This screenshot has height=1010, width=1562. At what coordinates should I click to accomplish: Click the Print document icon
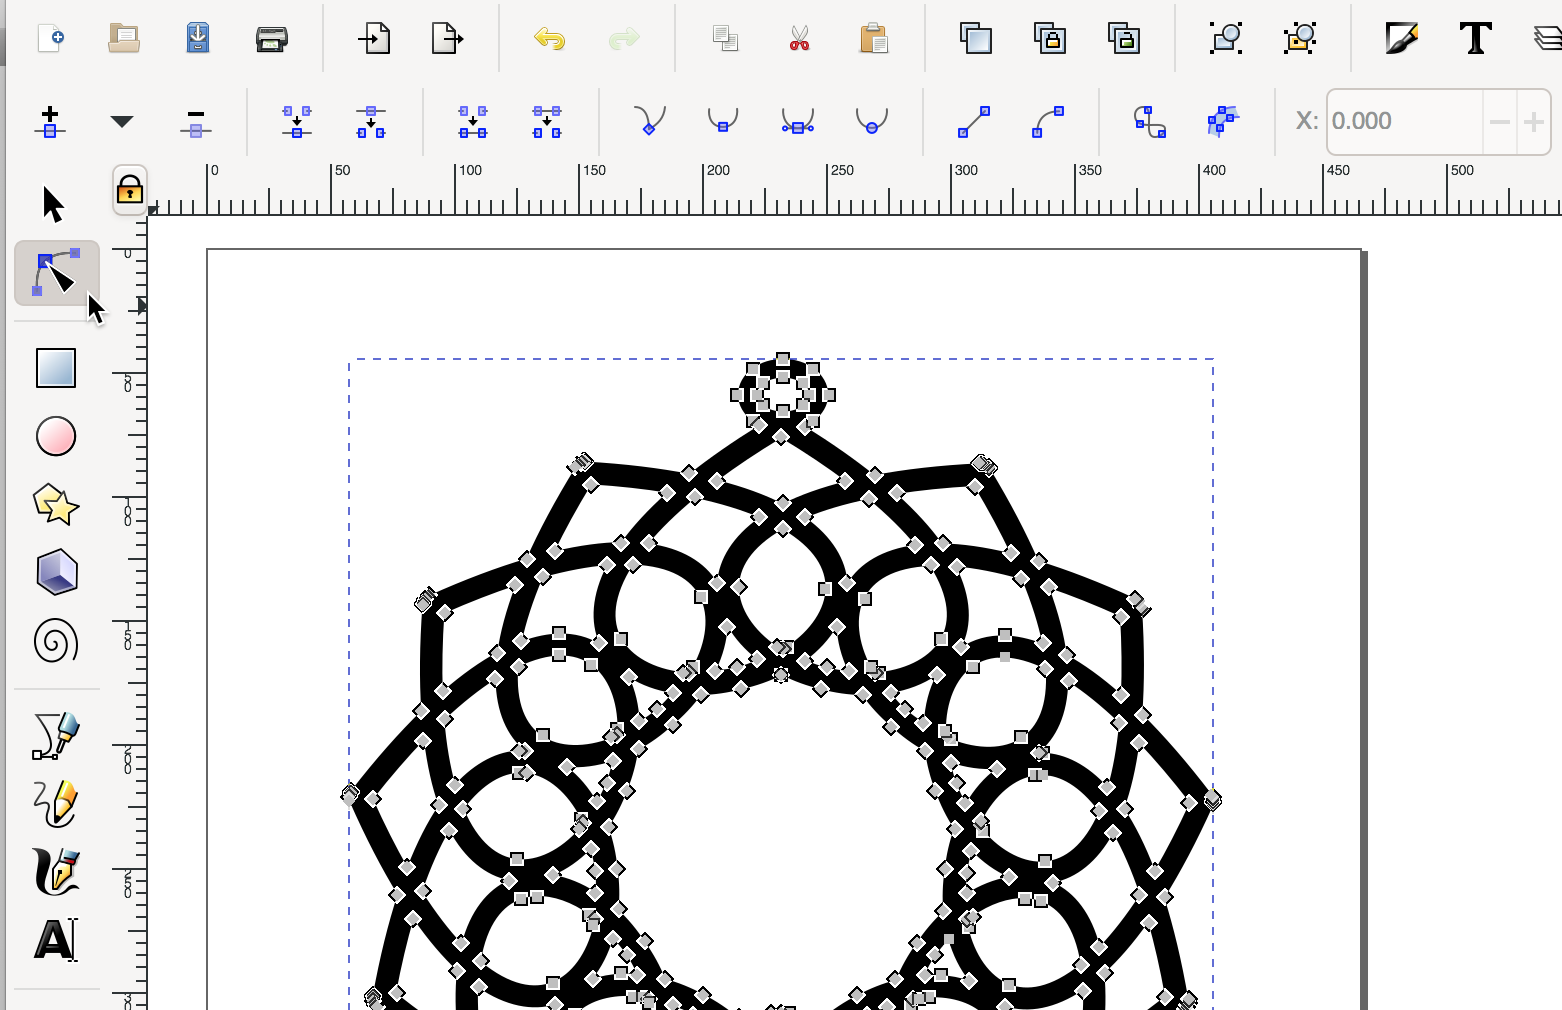click(271, 40)
